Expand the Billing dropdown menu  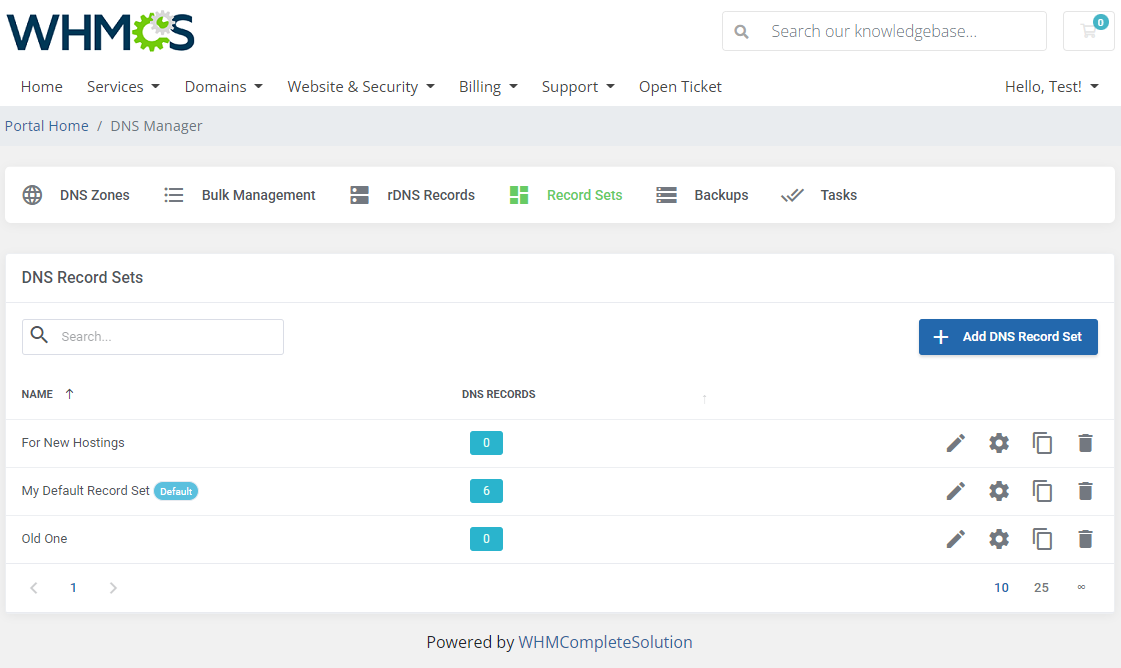488,87
